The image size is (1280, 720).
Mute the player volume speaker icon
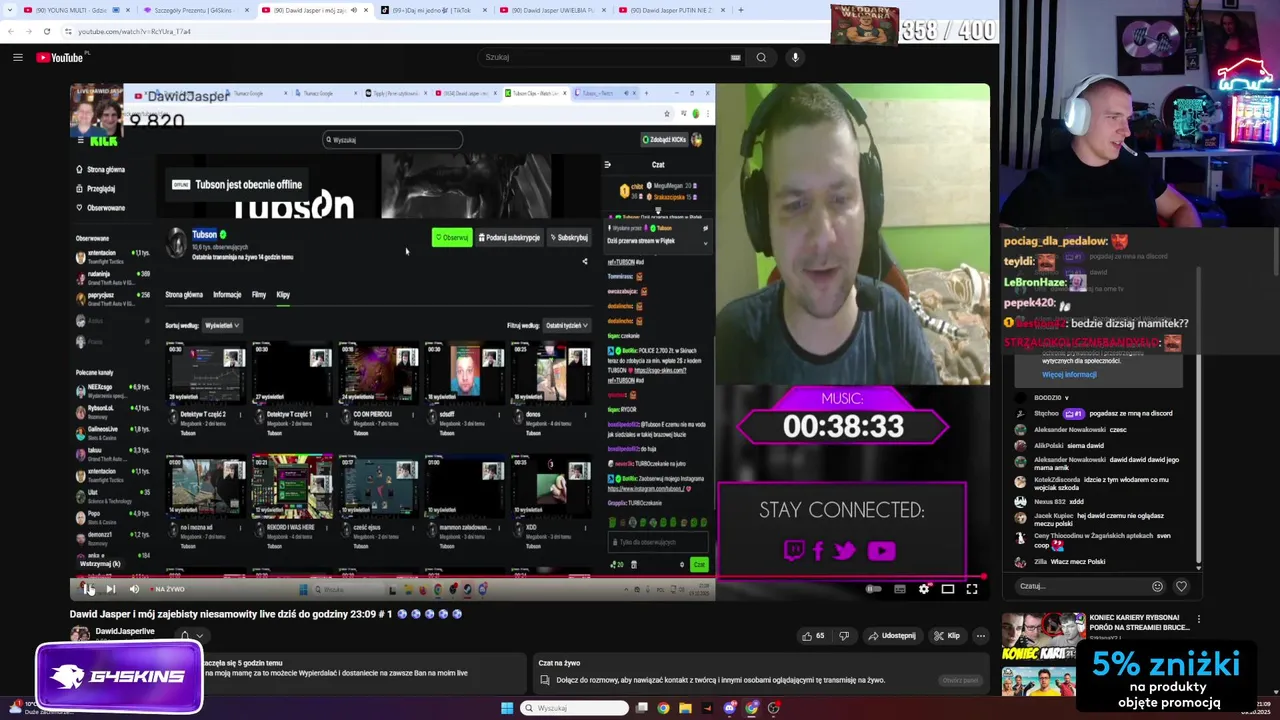tap(134, 589)
